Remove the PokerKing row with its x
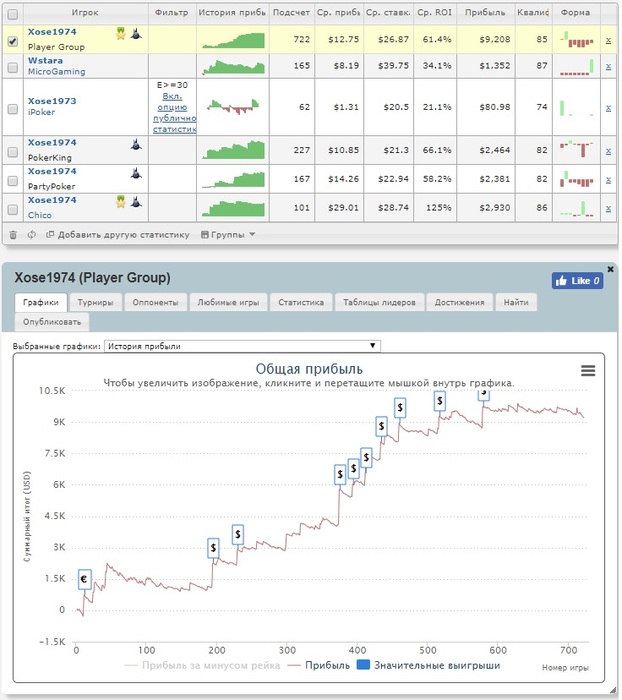 [608, 151]
